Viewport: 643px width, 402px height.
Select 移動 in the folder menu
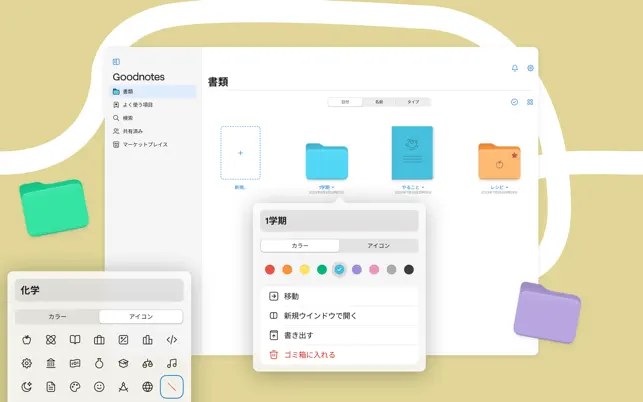340,296
